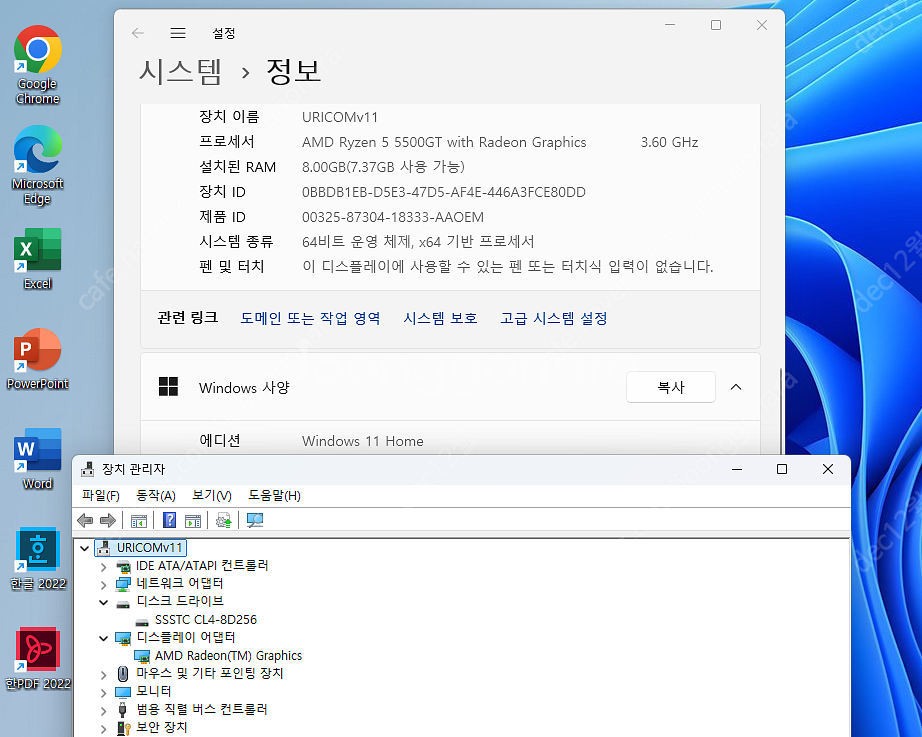Click the 복사 button
922x737 pixels.
coord(670,387)
